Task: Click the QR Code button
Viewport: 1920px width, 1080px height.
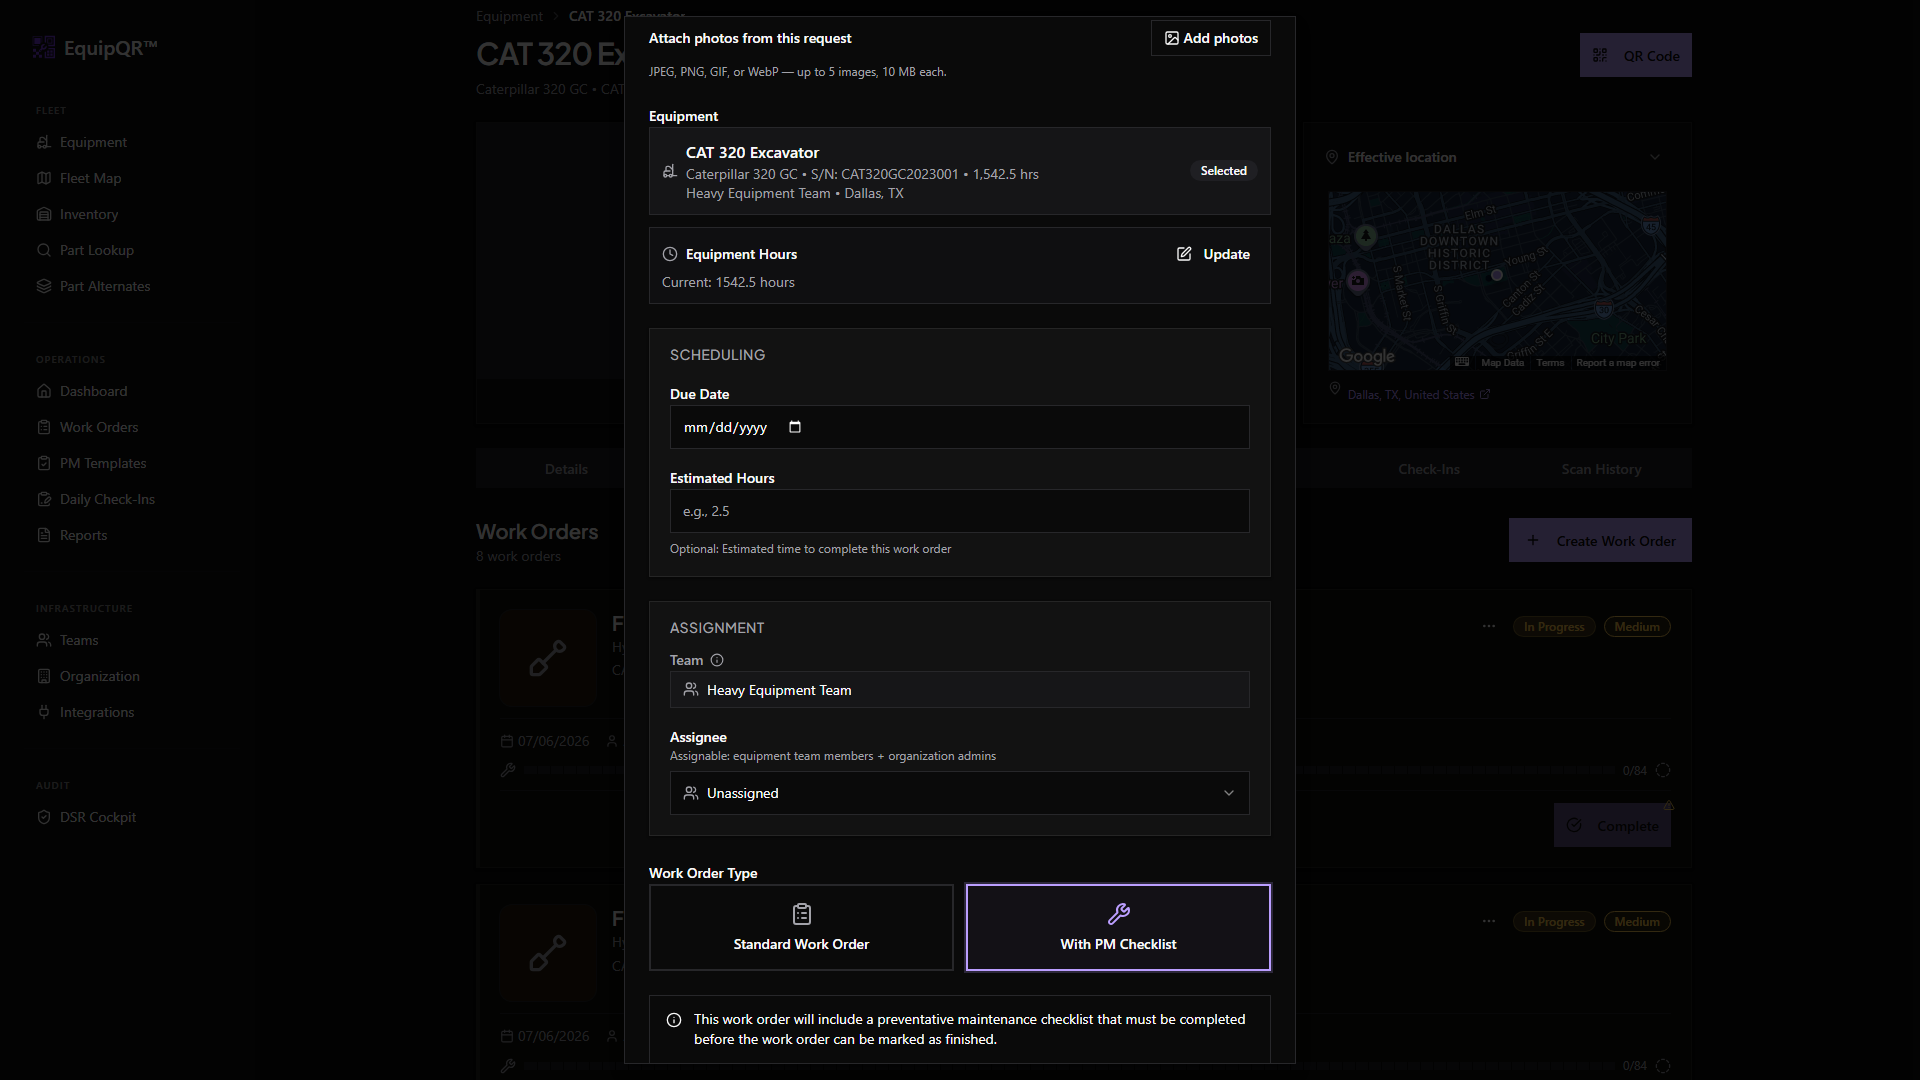Action: (1636, 55)
